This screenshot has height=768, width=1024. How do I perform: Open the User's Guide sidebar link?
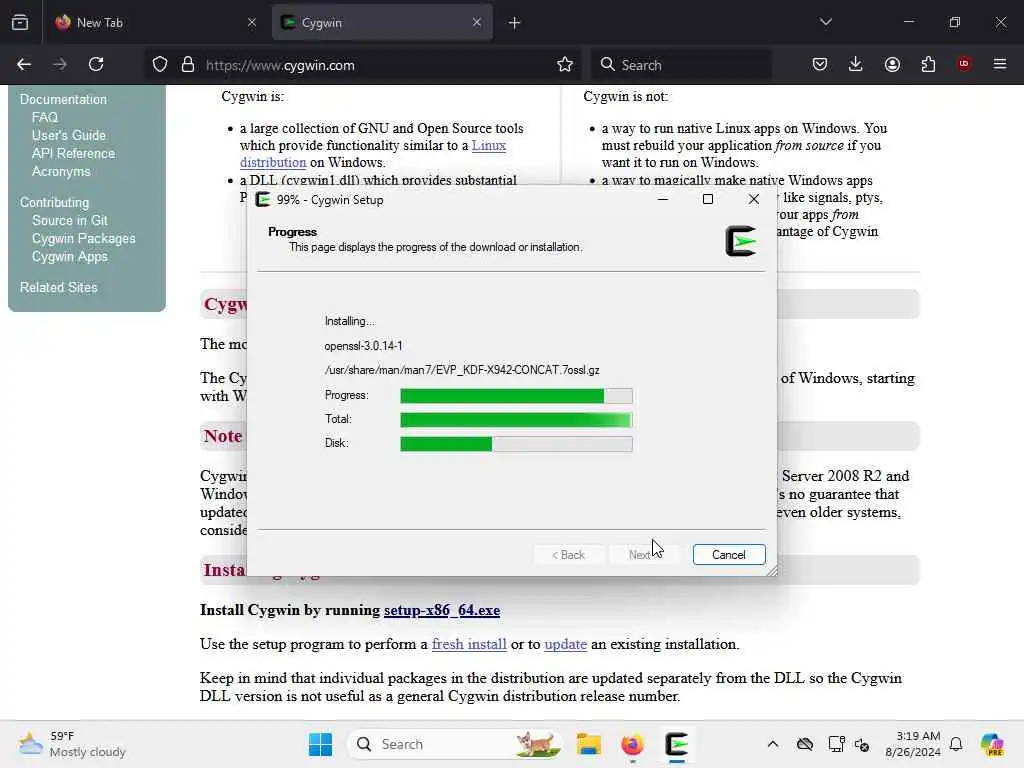coord(69,135)
